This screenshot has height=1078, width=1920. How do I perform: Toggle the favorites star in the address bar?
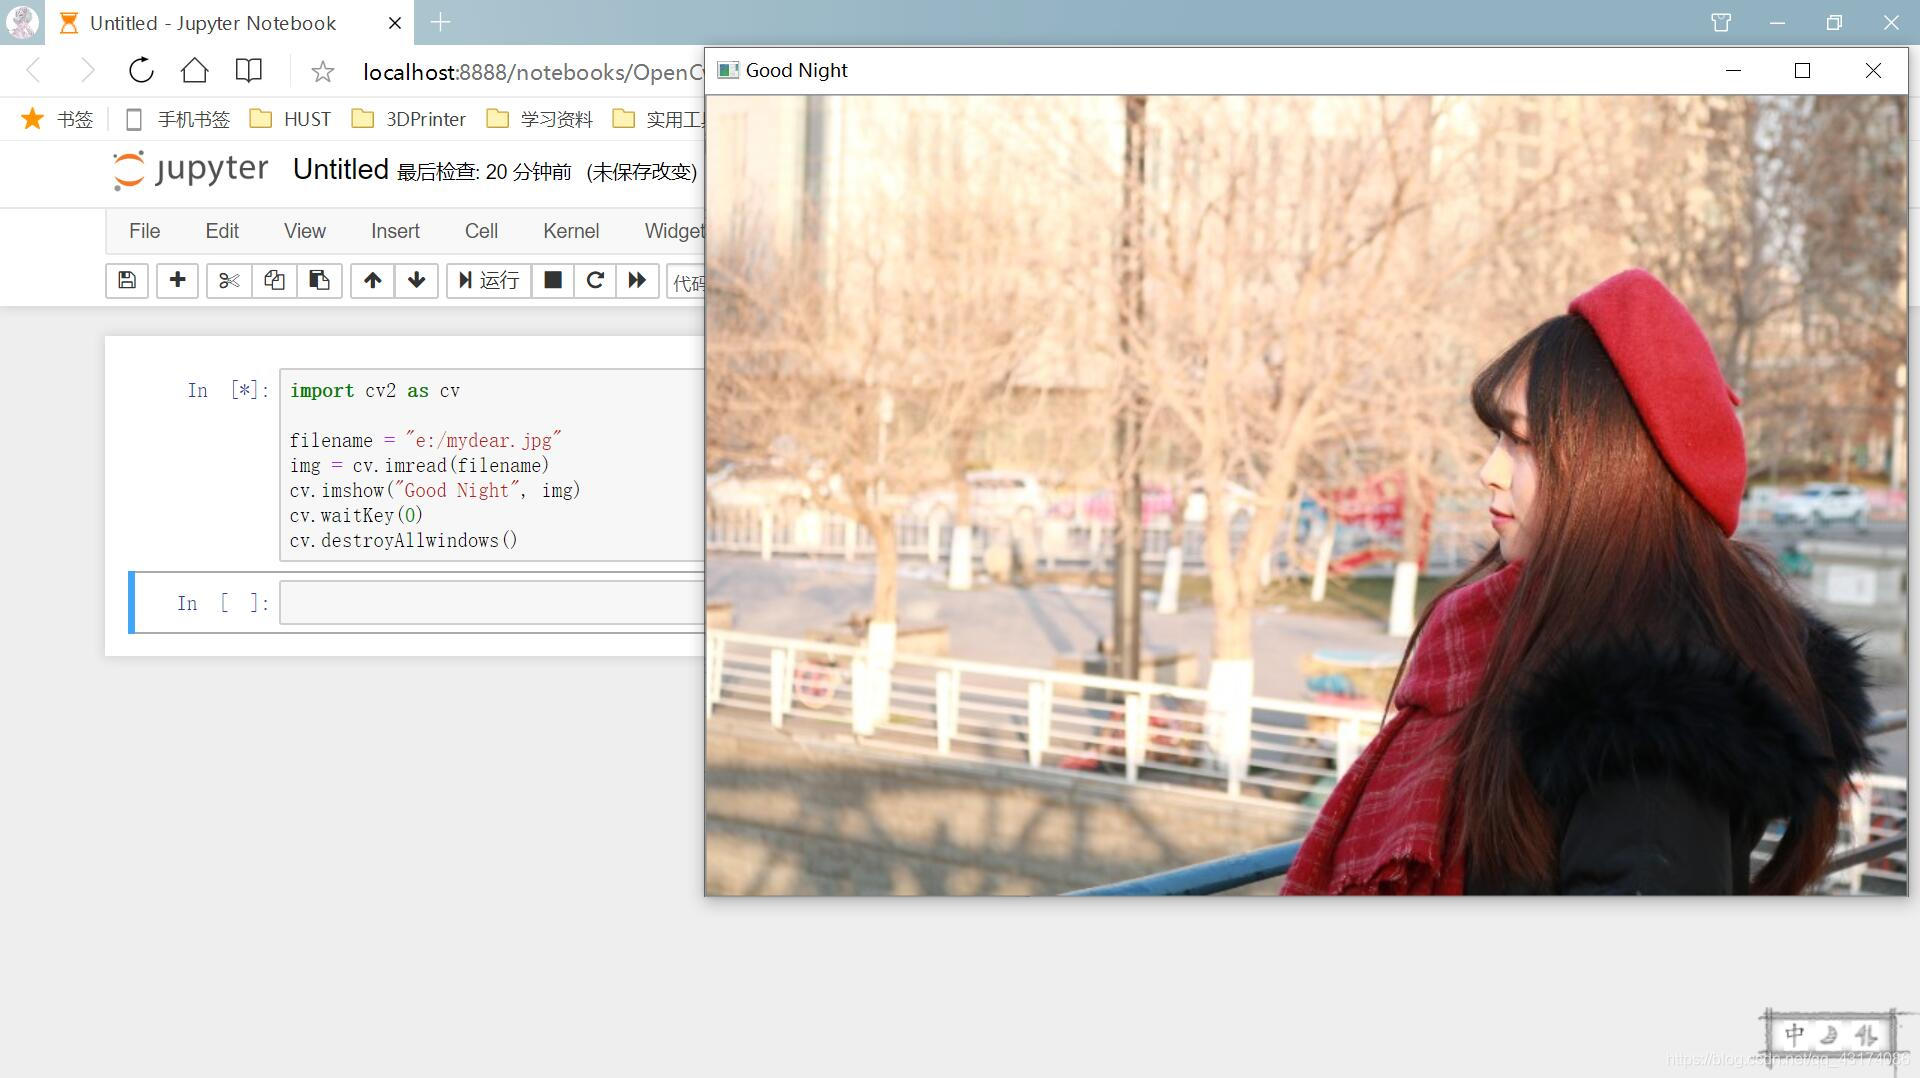coord(321,71)
